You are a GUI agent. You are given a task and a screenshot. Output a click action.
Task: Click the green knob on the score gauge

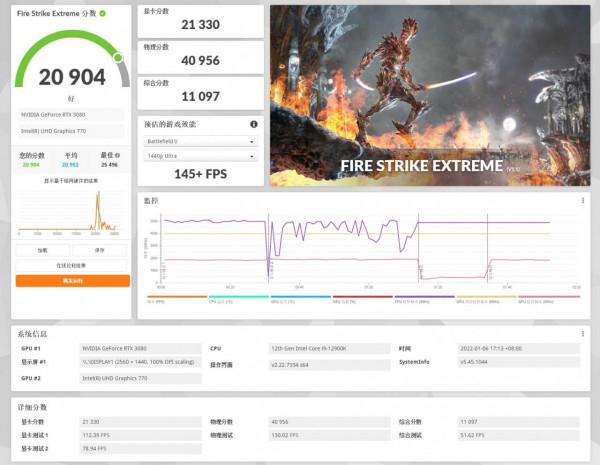coord(118,57)
